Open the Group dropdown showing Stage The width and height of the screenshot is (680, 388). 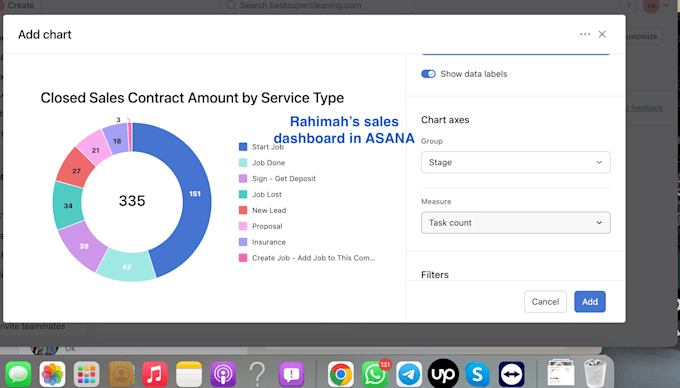(516, 162)
